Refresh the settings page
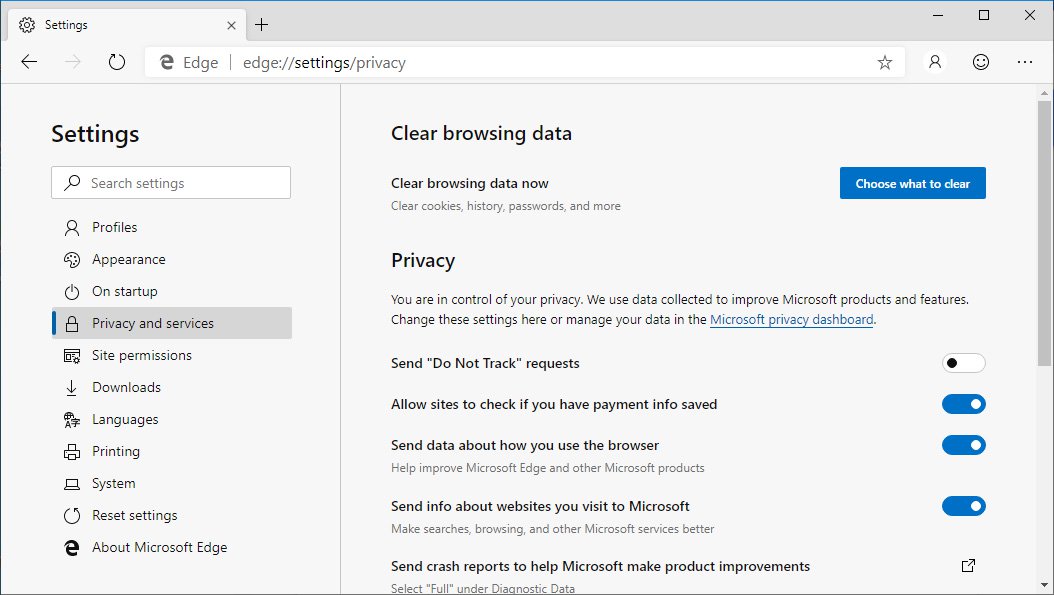This screenshot has width=1054, height=595. tap(117, 63)
